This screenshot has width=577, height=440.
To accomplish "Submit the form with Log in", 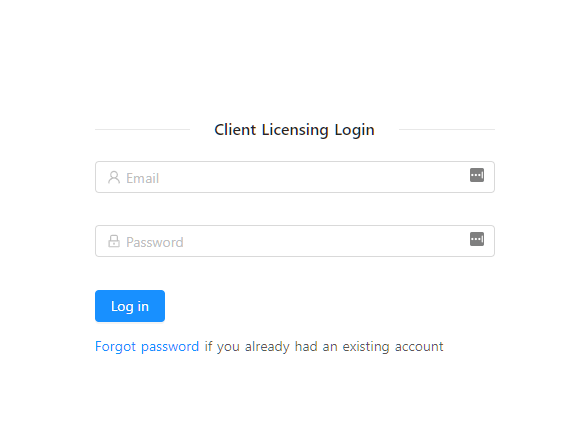I will click(130, 306).
